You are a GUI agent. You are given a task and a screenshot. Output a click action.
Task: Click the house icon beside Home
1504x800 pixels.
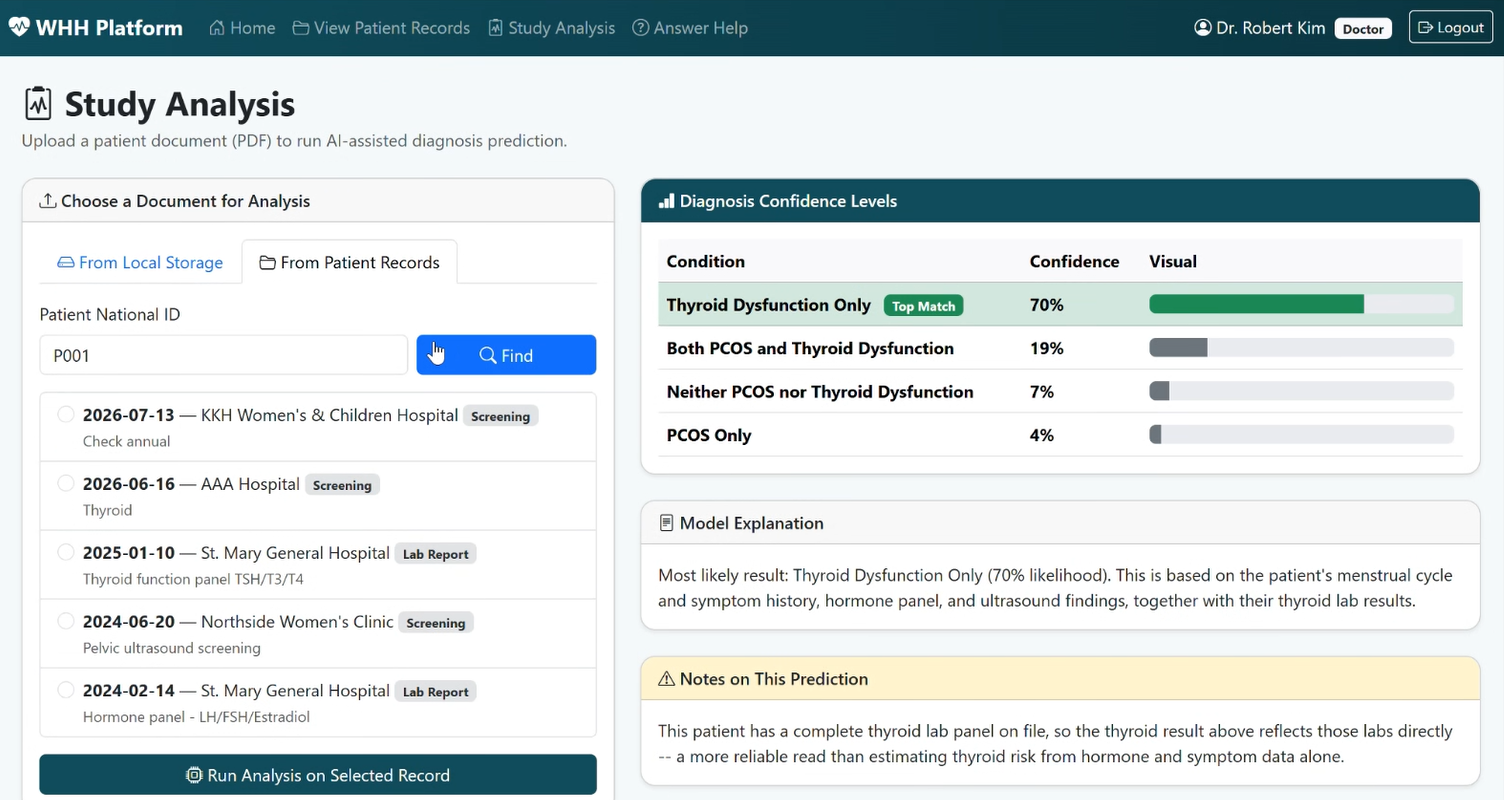[x=217, y=28]
